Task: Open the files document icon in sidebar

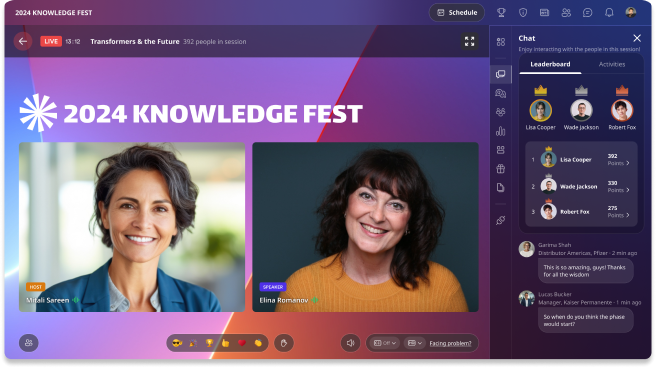Action: (x=501, y=187)
